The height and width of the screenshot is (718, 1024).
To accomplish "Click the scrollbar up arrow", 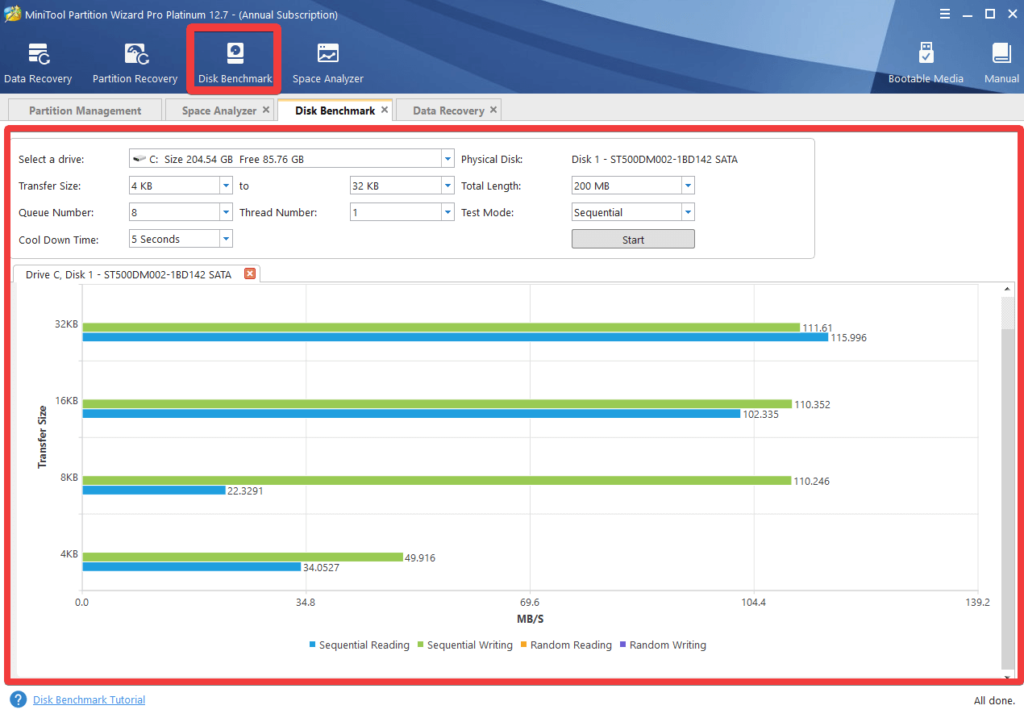I will [1007, 289].
